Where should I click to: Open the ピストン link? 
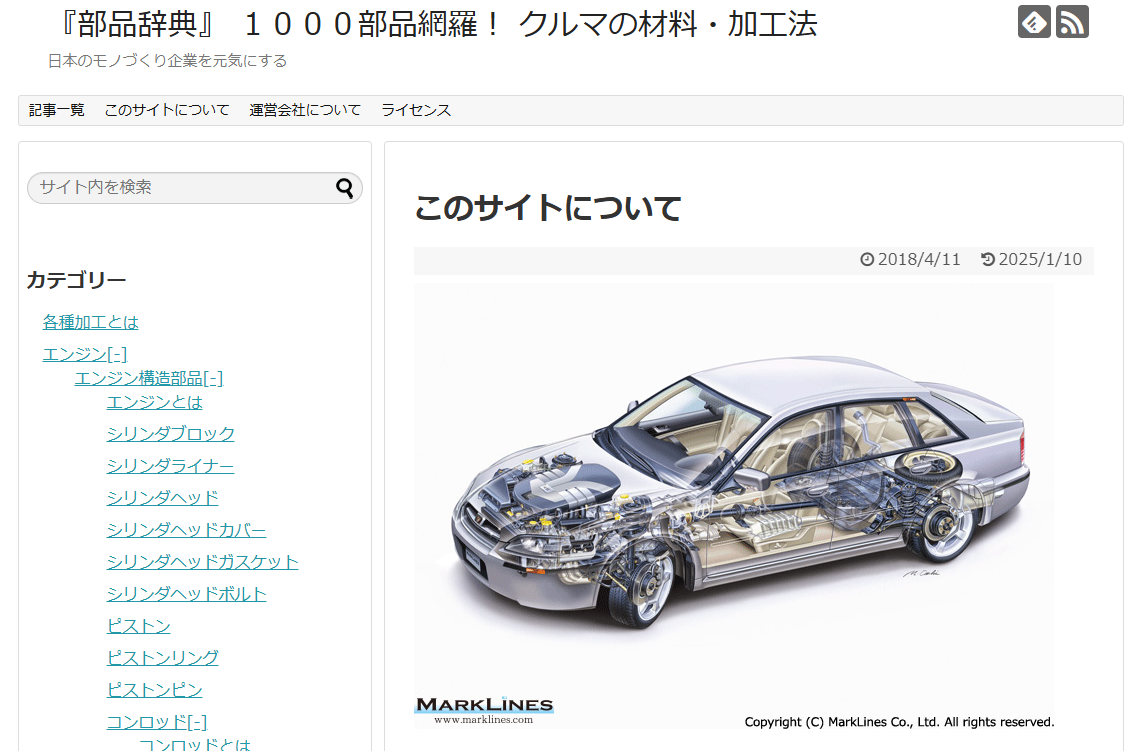(x=139, y=625)
